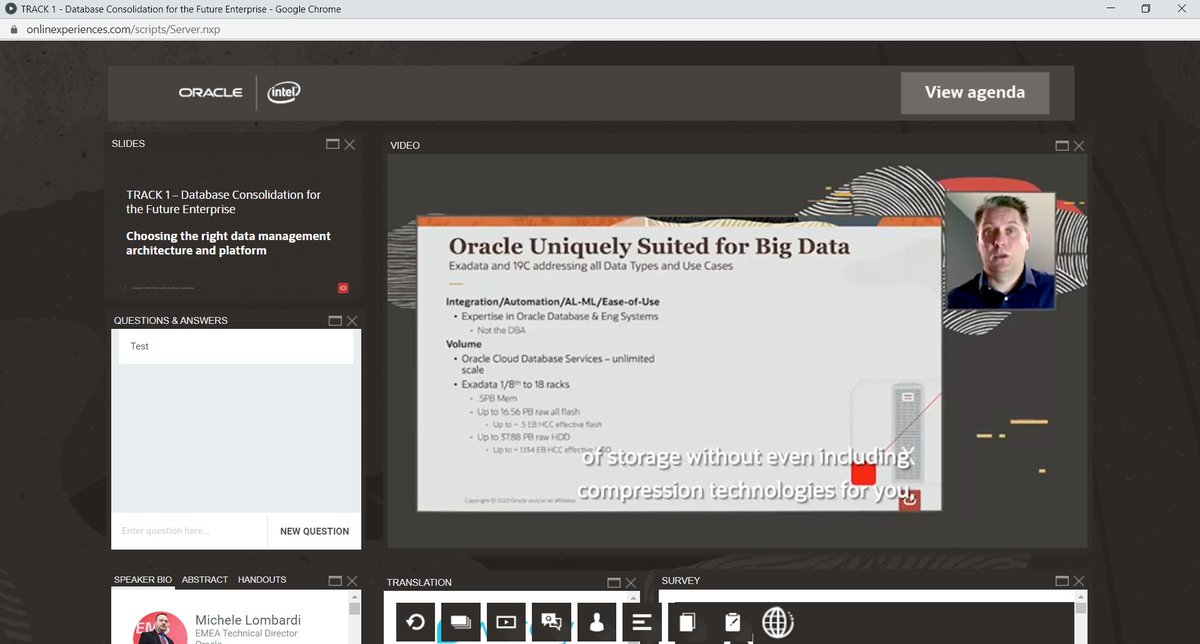Click the address bar URL onlinexperiences.com
This screenshot has height=644, width=1200.
tap(121, 29)
